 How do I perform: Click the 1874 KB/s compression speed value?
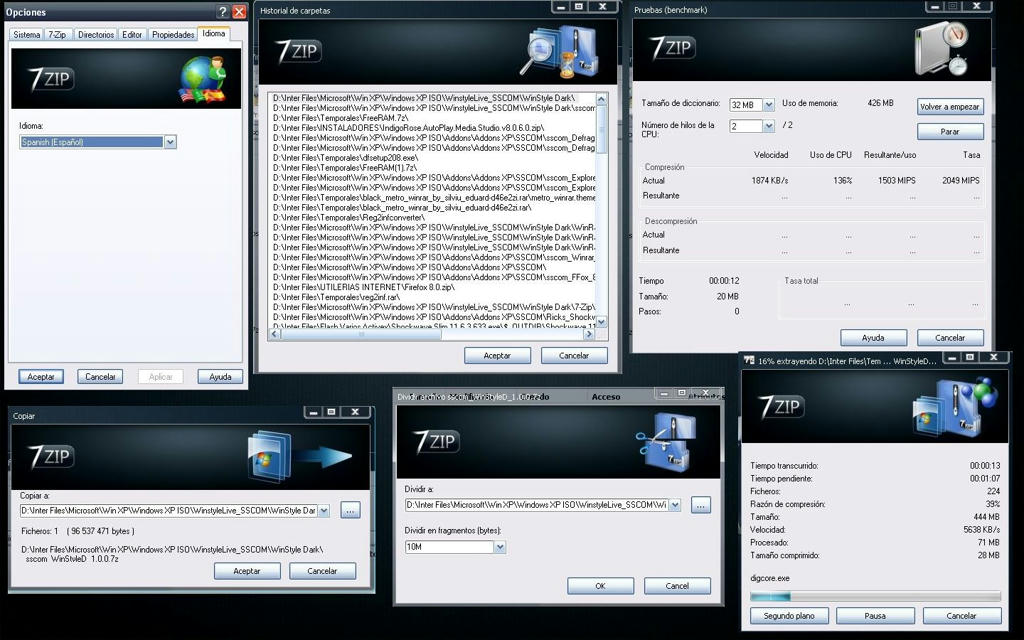pyautogui.click(x=769, y=180)
